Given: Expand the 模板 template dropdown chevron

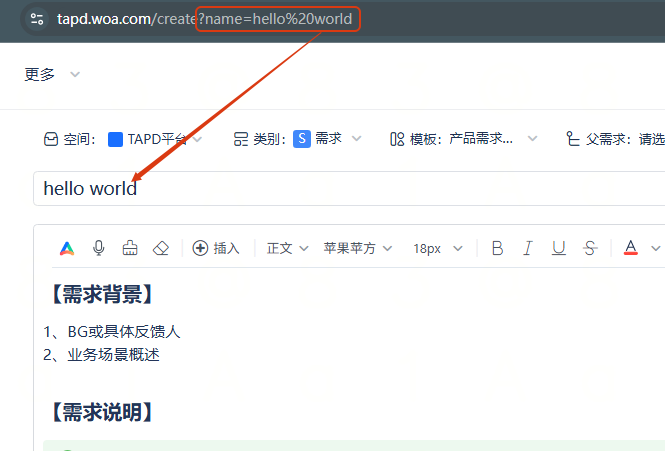Looking at the screenshot, I should 533,139.
